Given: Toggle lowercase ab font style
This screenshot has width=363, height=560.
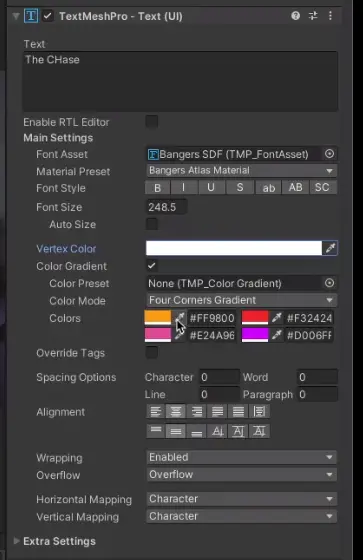Looking at the screenshot, I should point(269,188).
